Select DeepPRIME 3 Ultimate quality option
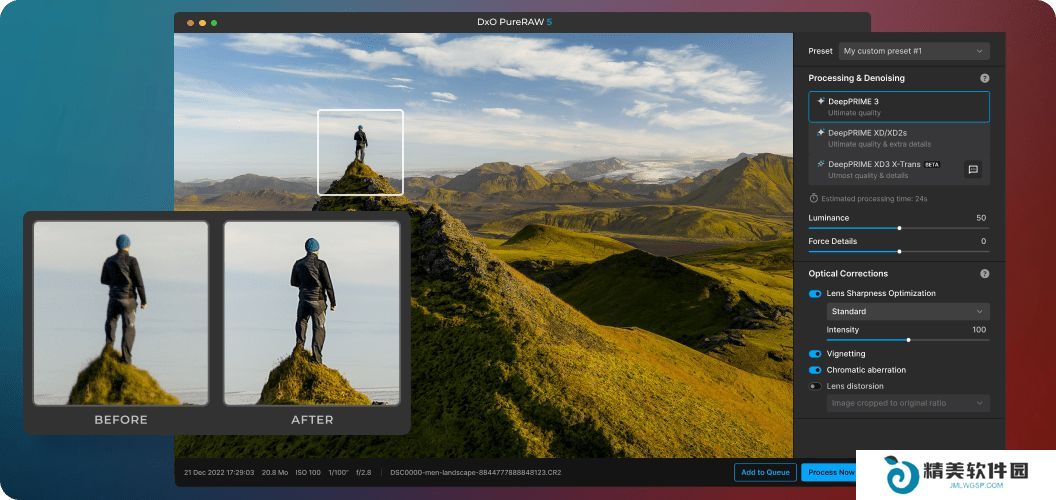Screen dimensions: 1056x500 pos(899,107)
